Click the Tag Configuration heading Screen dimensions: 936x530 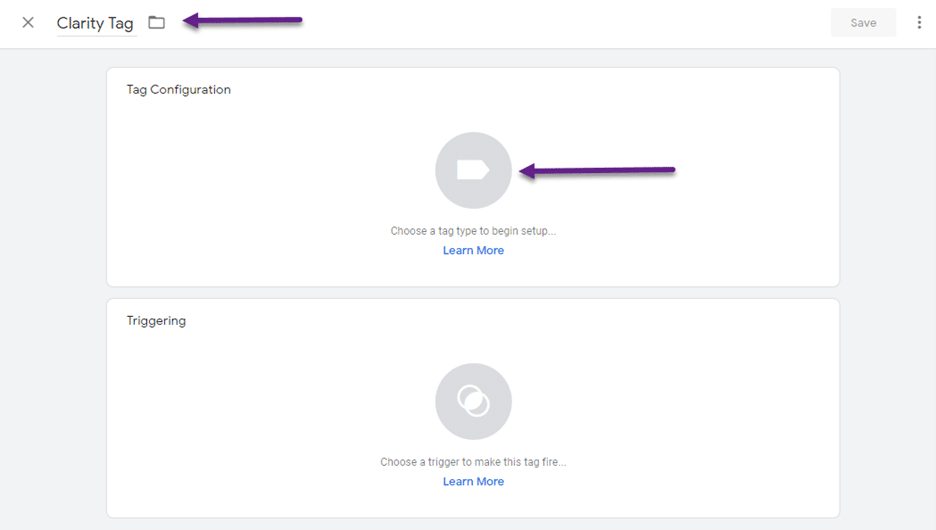tap(178, 90)
